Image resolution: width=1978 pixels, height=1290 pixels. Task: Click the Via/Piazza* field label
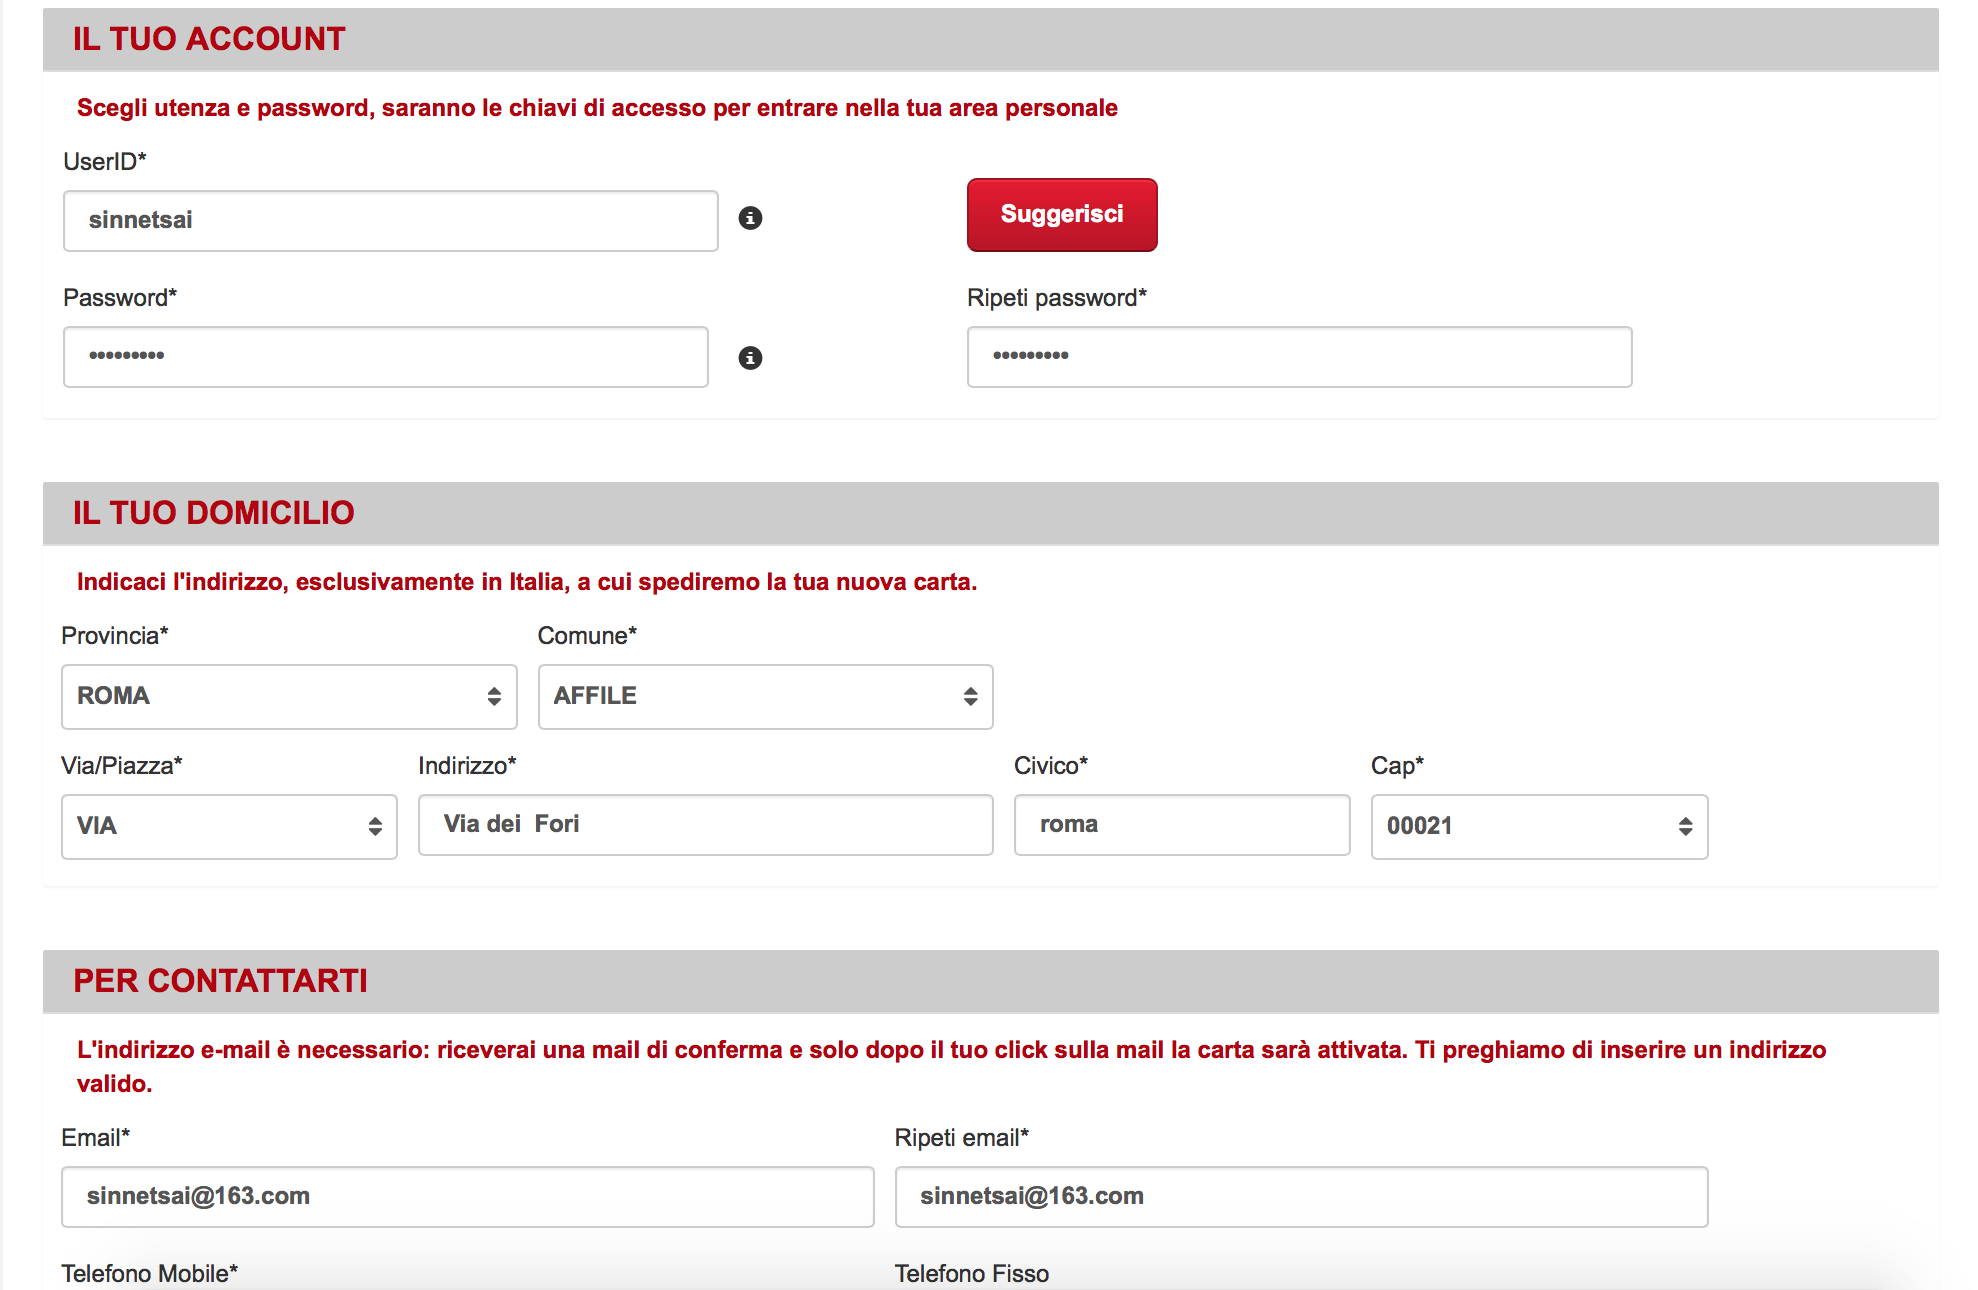coord(122,766)
